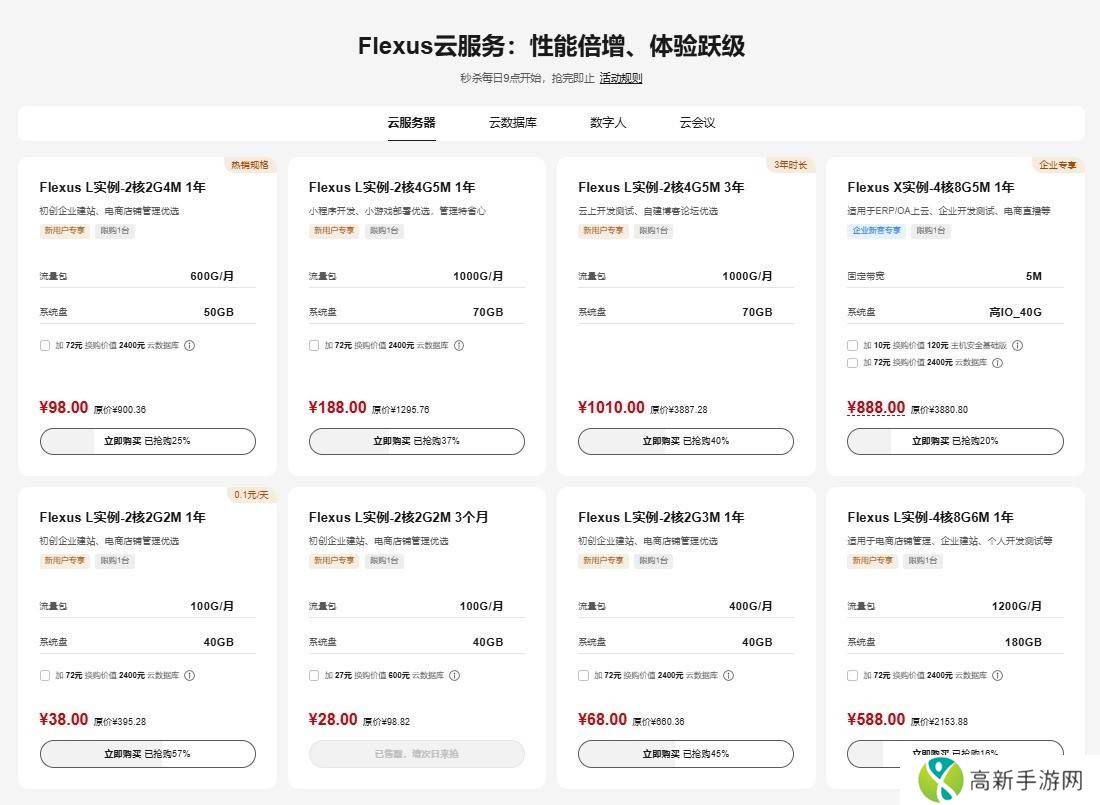Buy the ¥68.00 2核2G3M plan
The width and height of the screenshot is (1100, 805).
(x=685, y=754)
